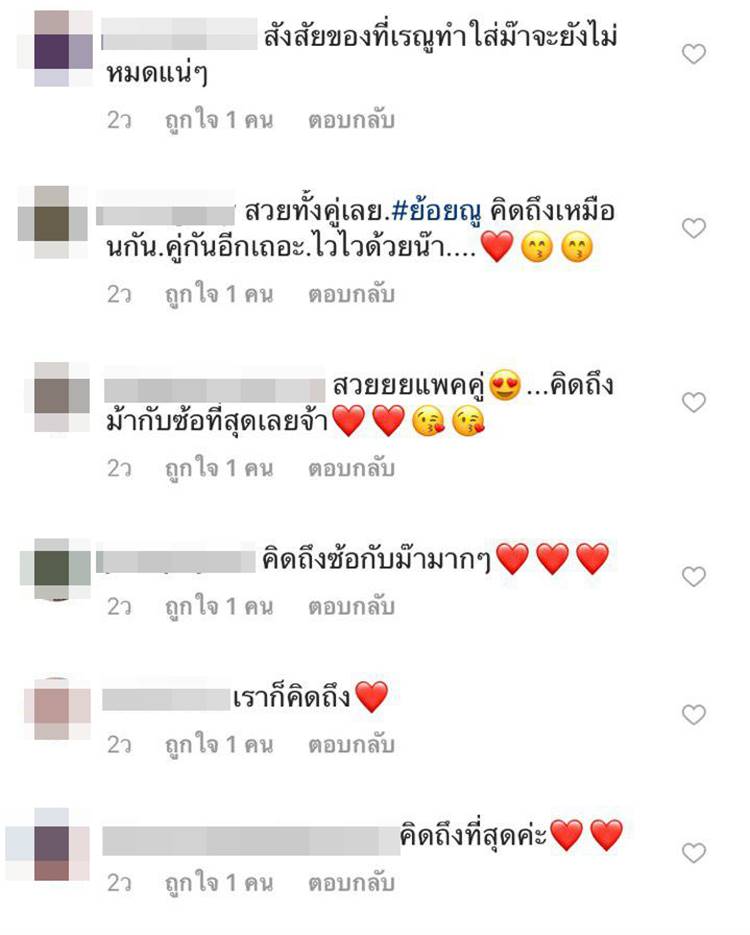Reply to the สวยยยแพคคู่ comment
Viewport: 750px width, 935px height.
pyautogui.click(x=351, y=469)
